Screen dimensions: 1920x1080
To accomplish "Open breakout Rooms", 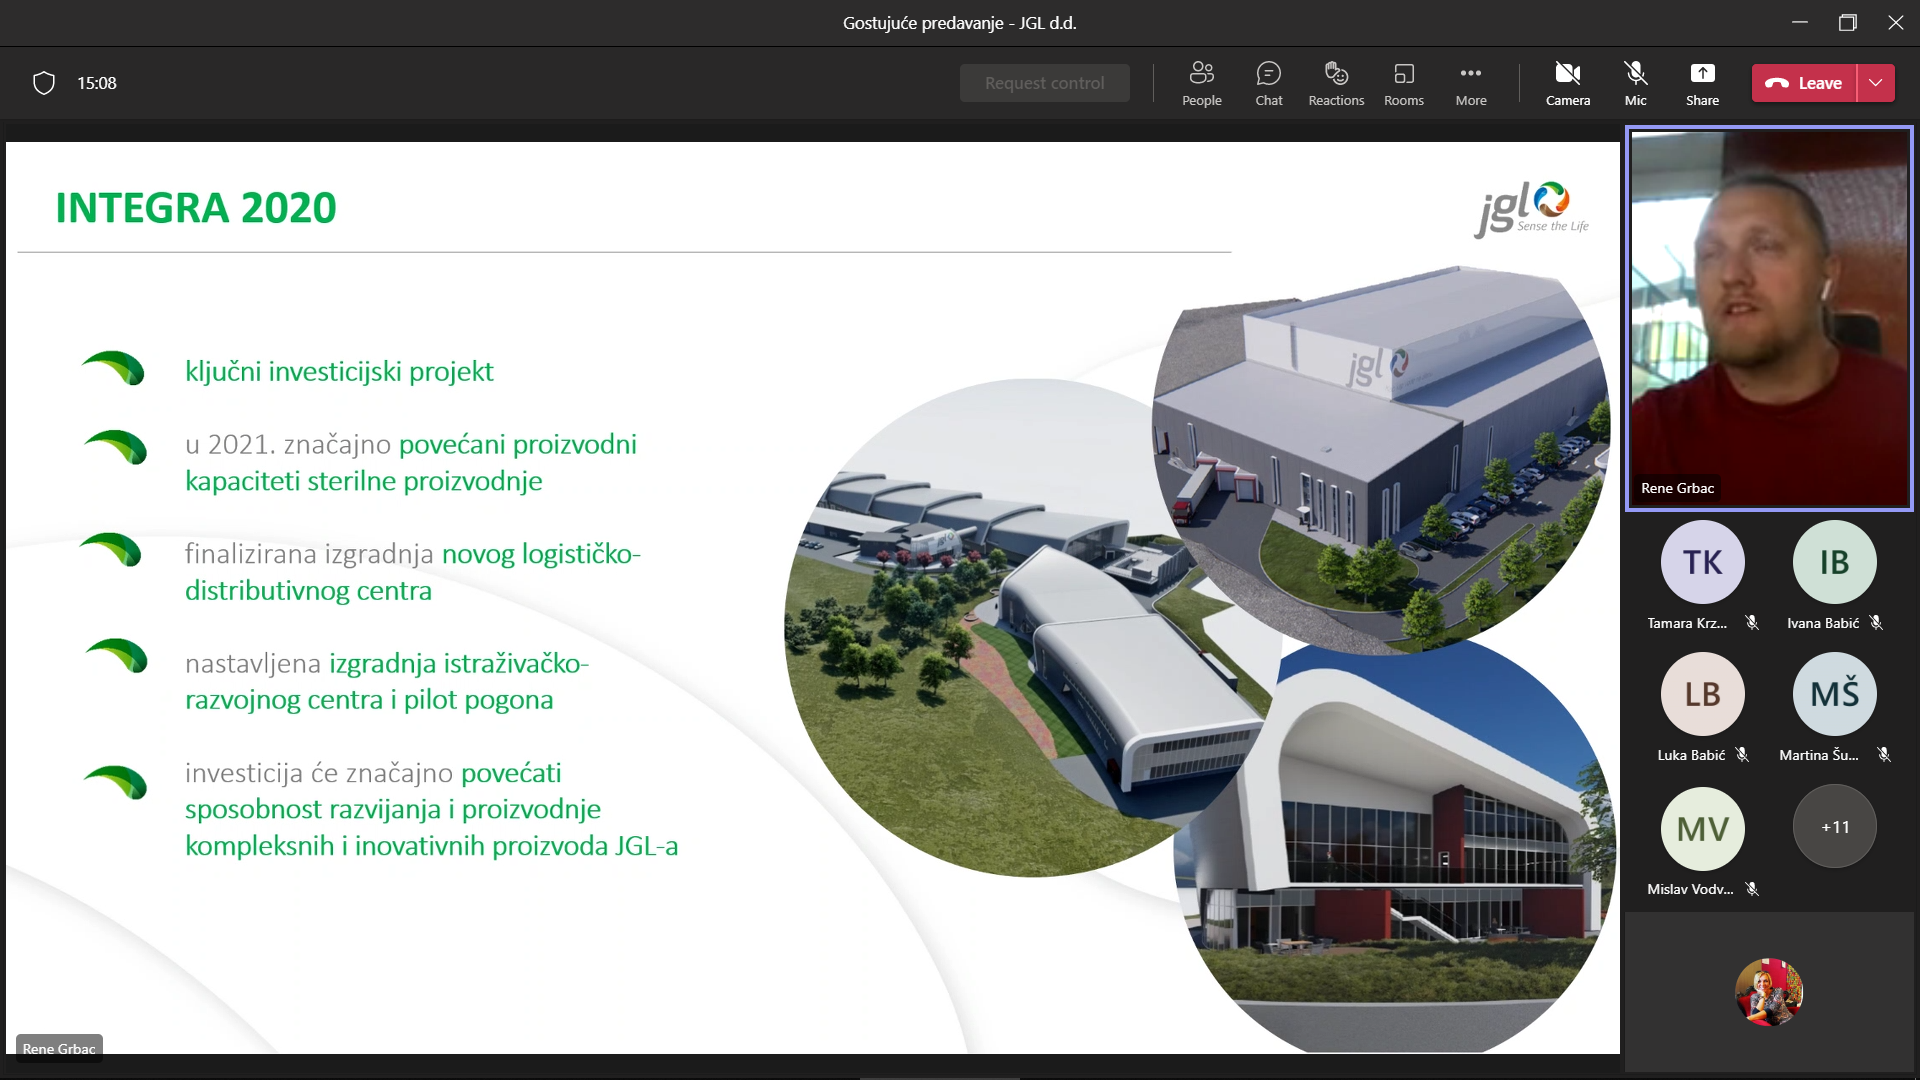I will pos(1403,83).
